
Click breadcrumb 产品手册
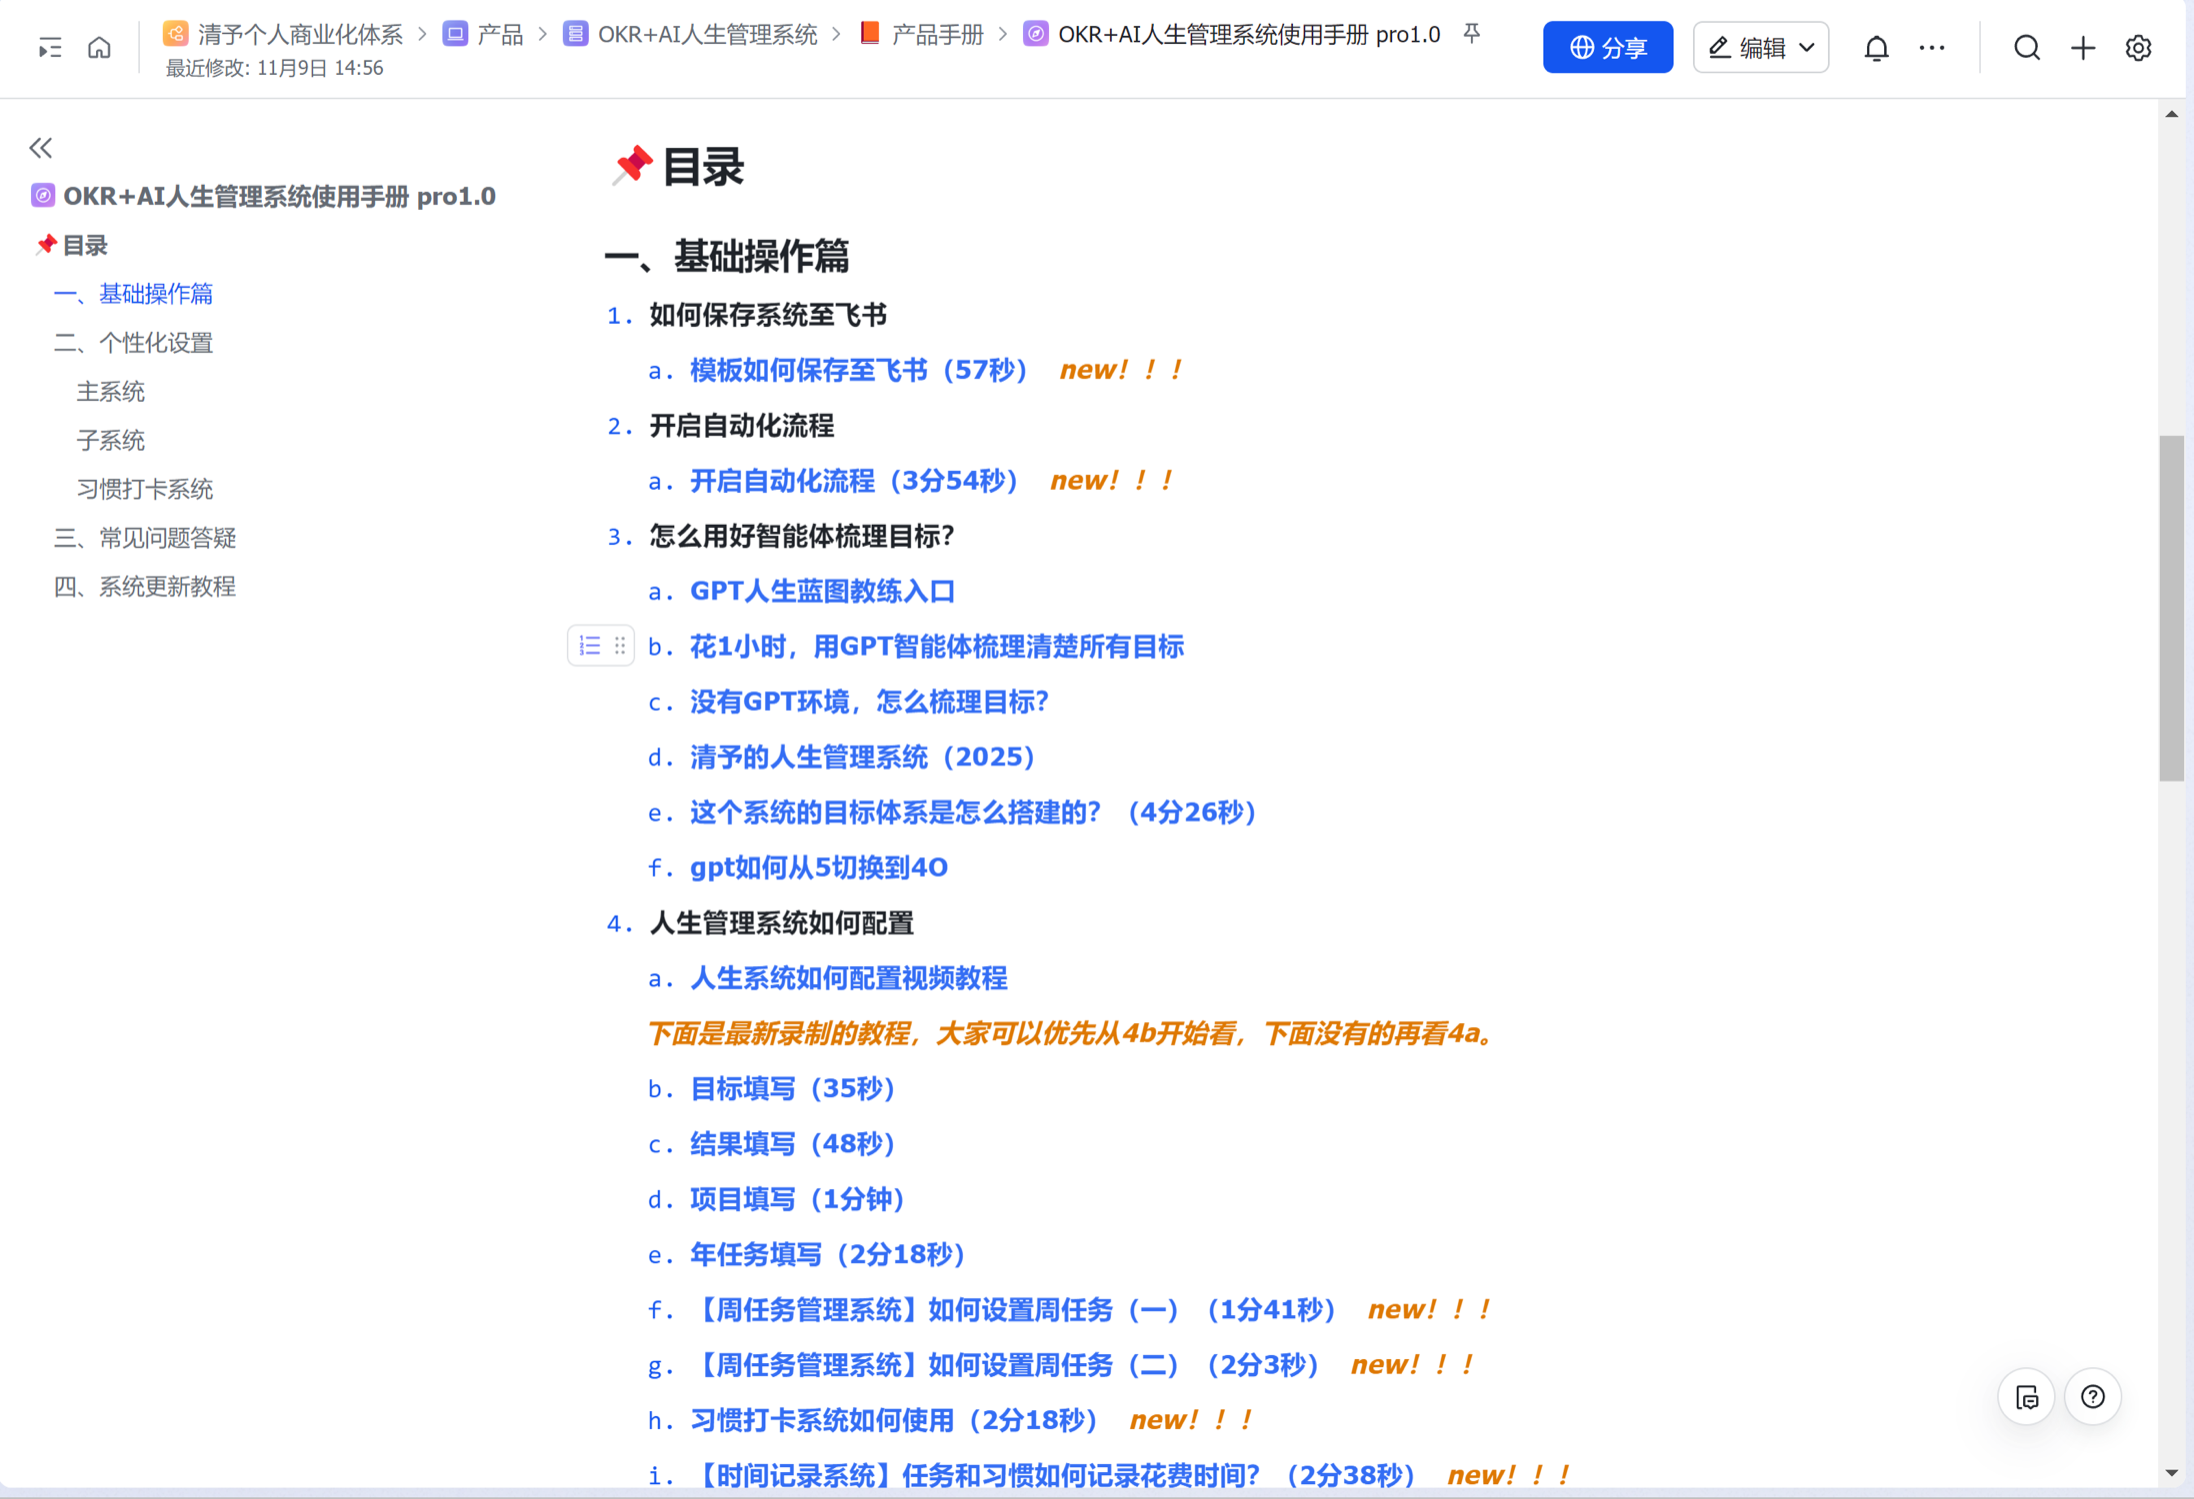(x=937, y=34)
